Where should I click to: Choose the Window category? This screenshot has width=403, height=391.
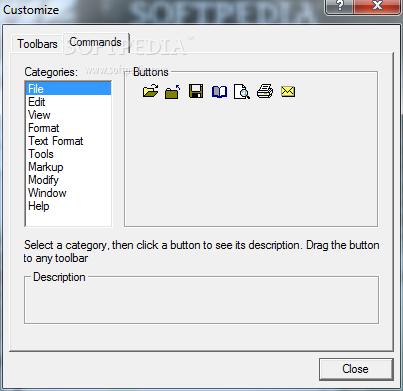point(68,193)
